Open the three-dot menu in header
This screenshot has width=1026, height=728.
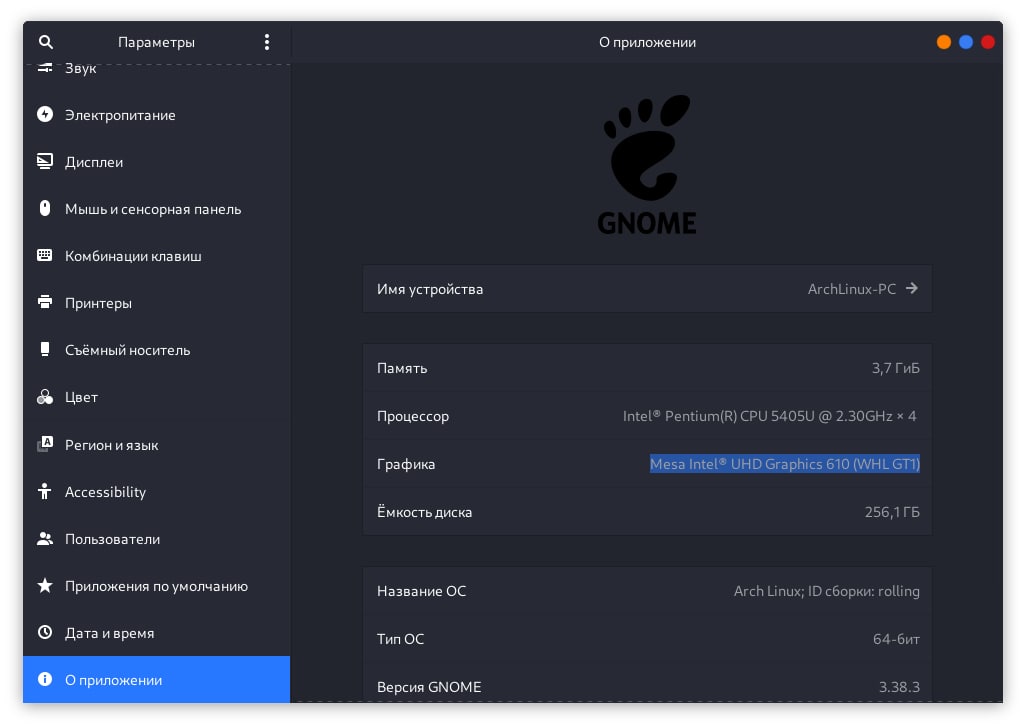click(267, 43)
